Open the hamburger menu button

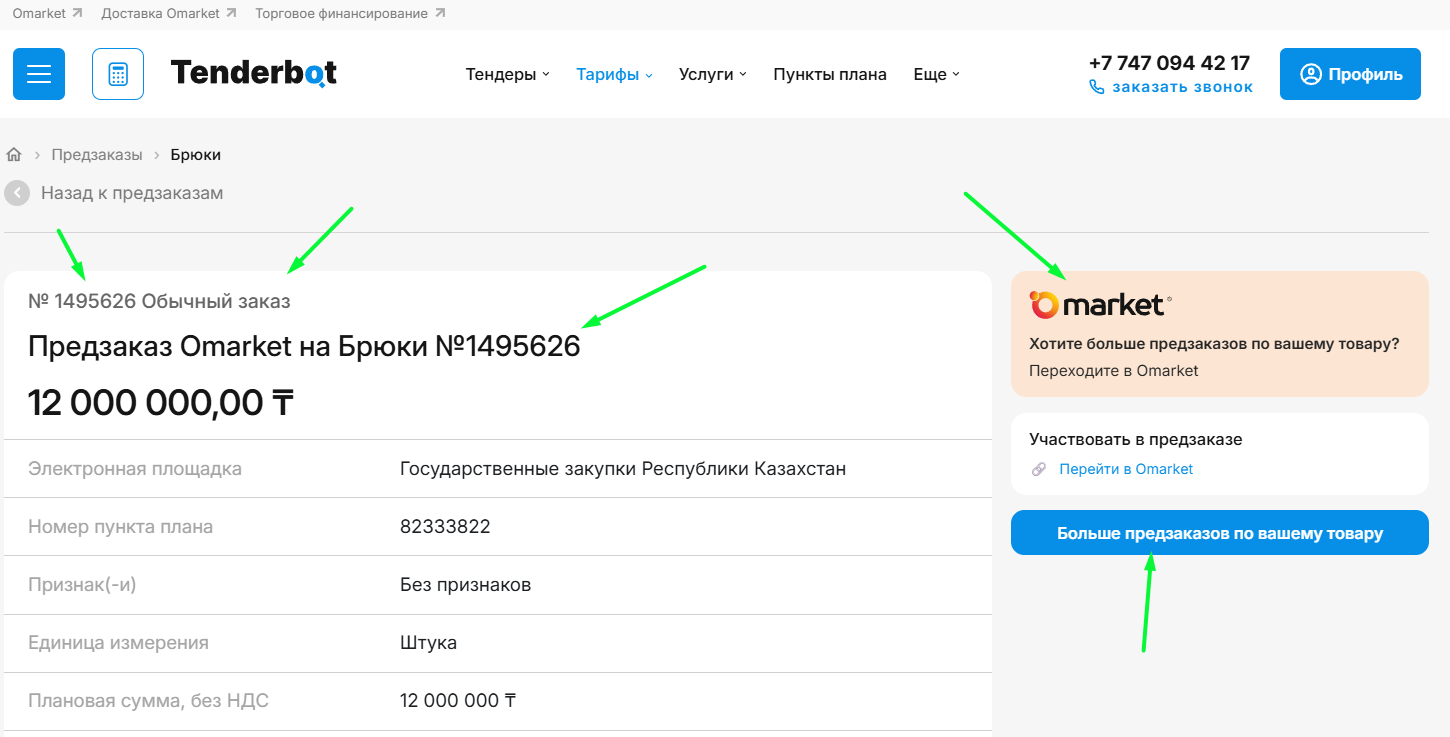click(39, 74)
